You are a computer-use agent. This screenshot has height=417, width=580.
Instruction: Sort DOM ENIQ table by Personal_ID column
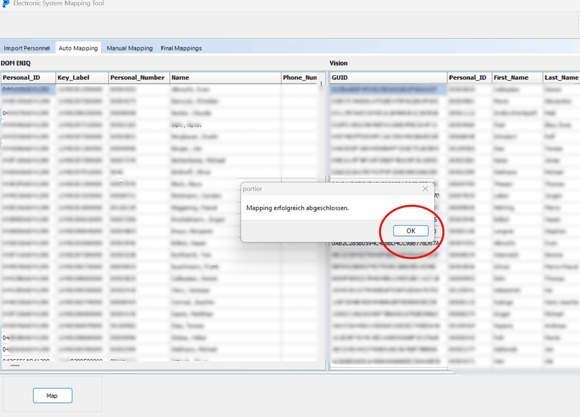[x=28, y=77]
